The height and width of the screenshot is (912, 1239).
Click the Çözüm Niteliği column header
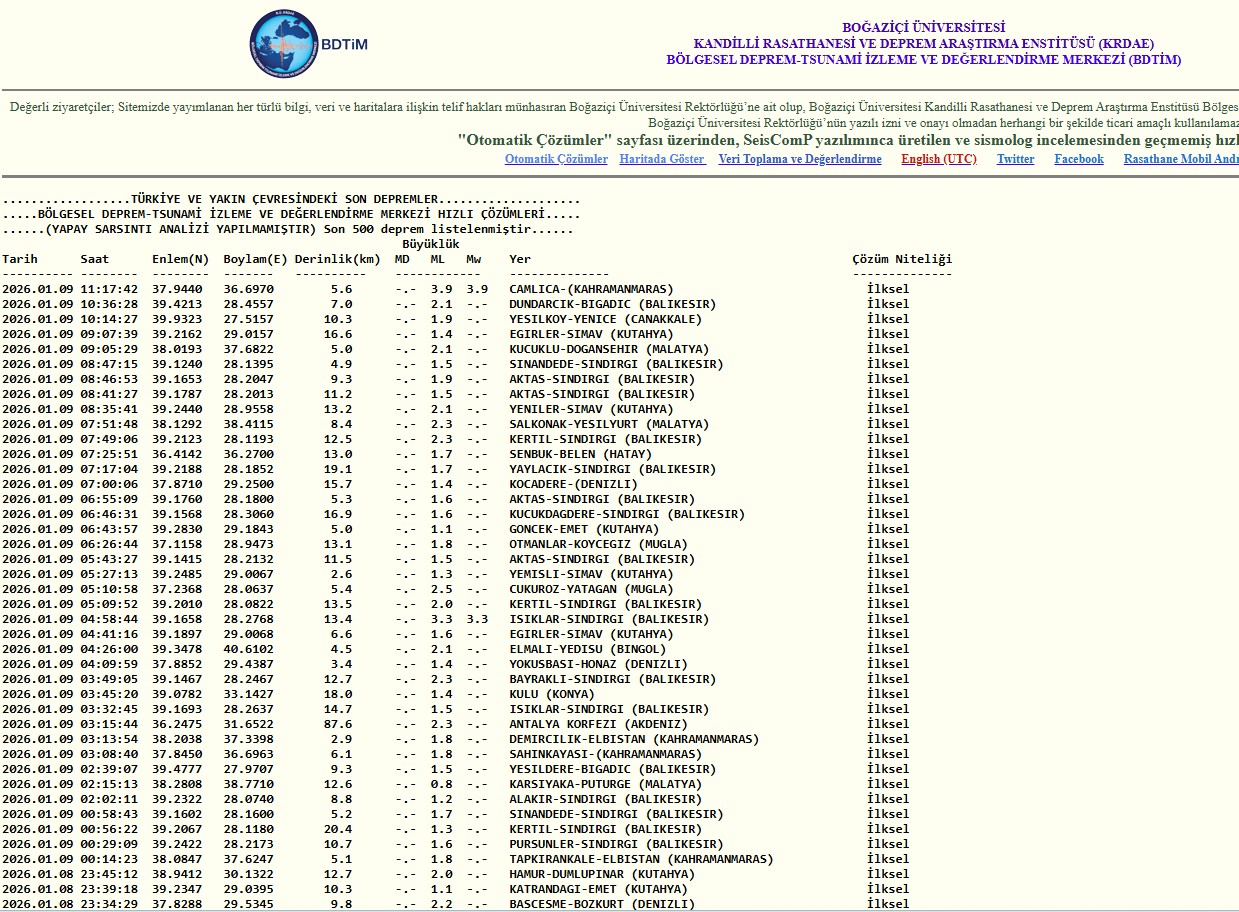[902, 259]
